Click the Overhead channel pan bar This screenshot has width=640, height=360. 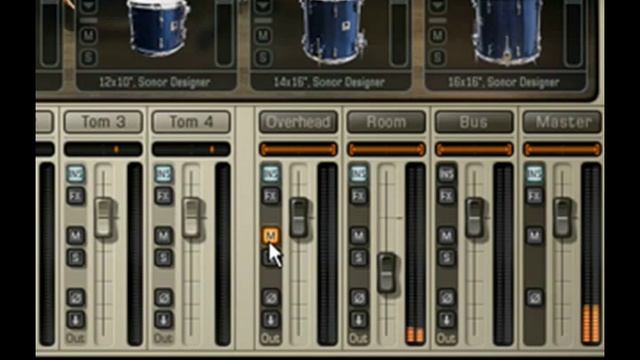pos(298,149)
